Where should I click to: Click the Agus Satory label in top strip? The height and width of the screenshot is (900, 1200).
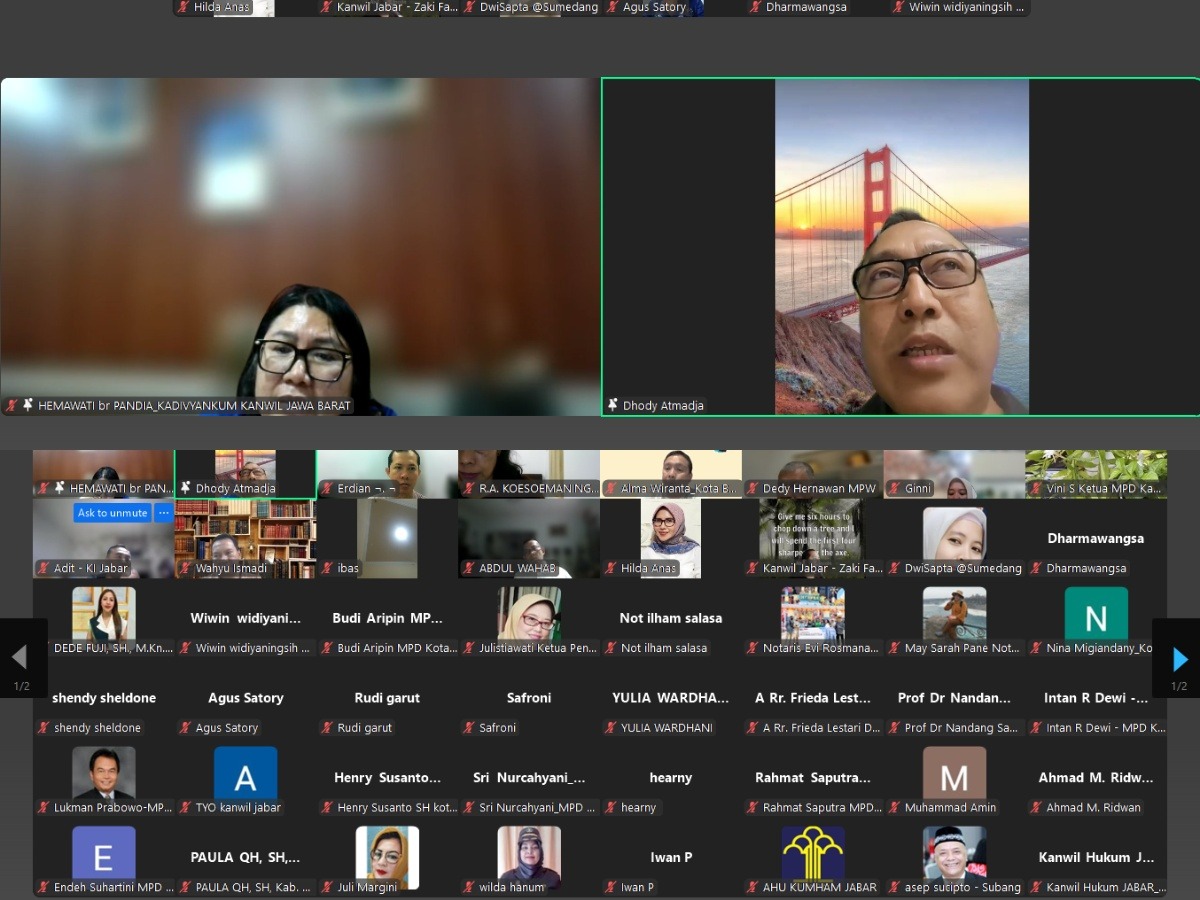click(x=655, y=7)
